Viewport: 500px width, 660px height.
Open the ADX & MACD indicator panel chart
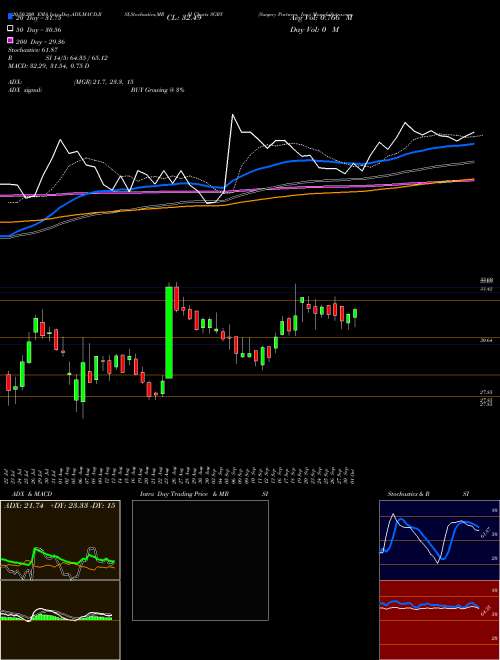pos(60,580)
